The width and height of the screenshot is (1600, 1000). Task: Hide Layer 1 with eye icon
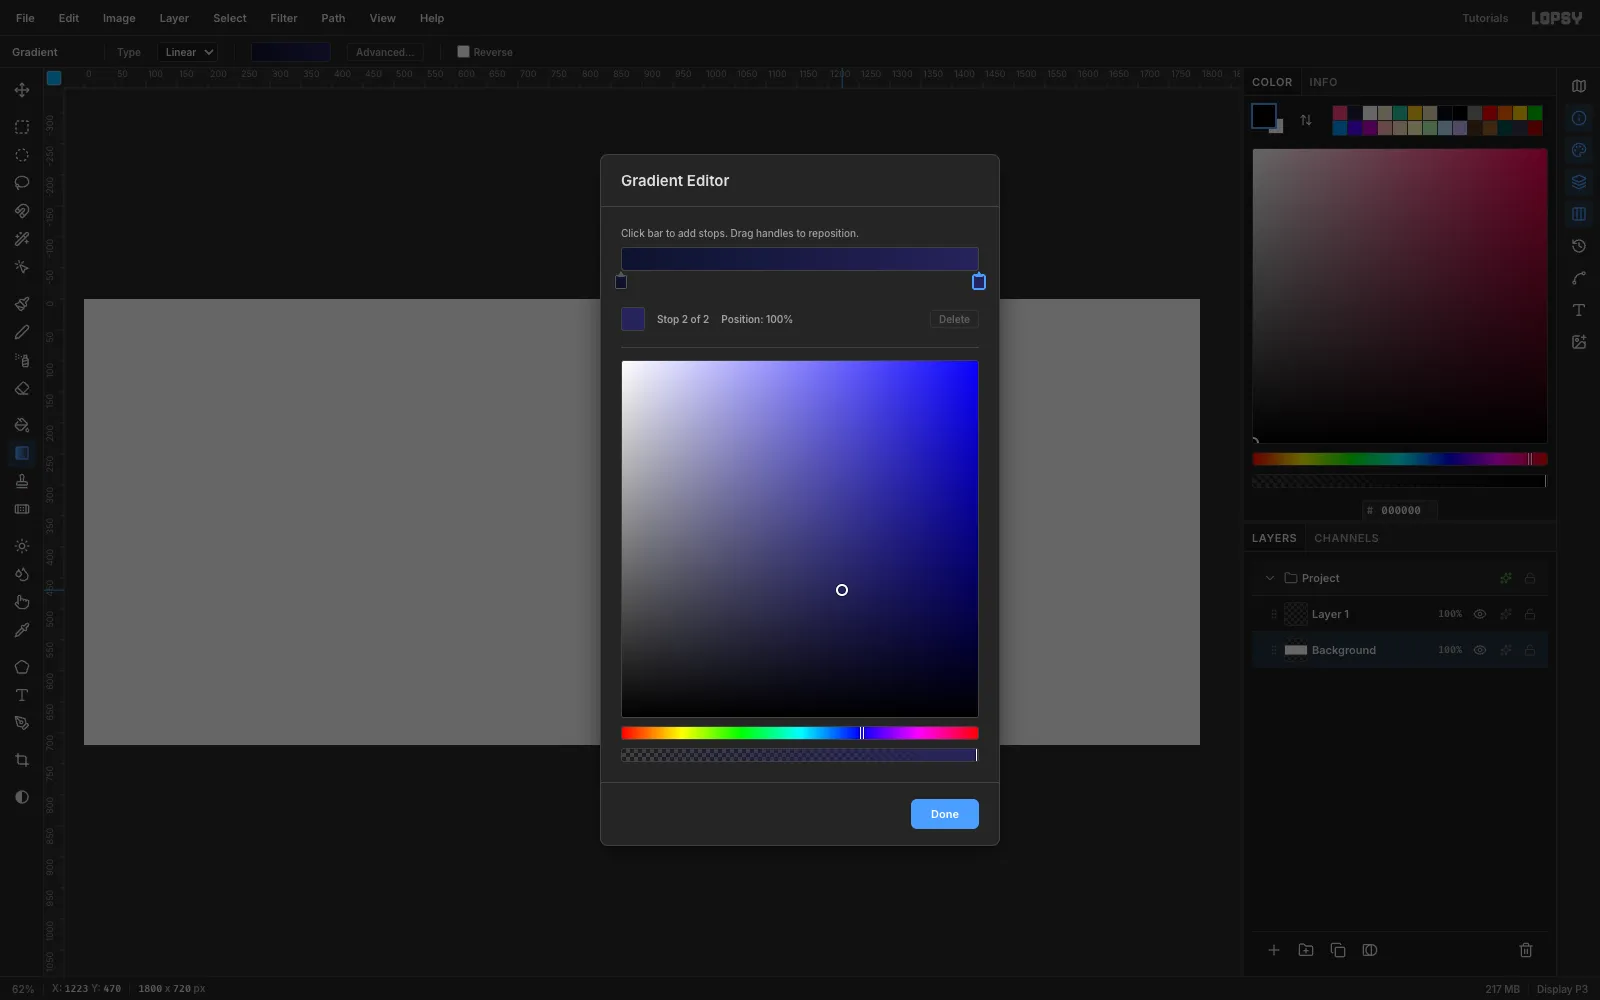(1480, 614)
